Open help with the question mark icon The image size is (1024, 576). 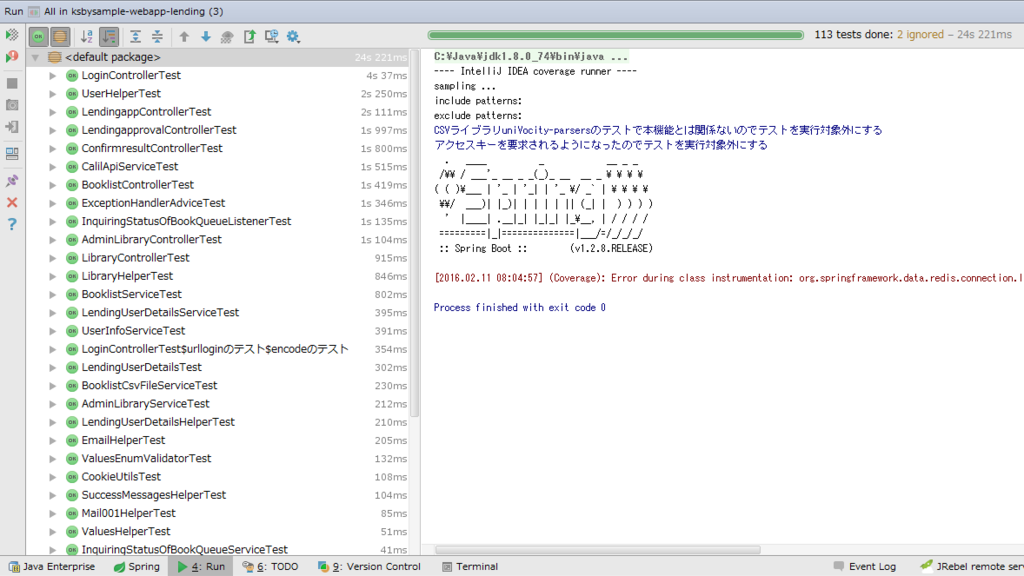[x=12, y=225]
